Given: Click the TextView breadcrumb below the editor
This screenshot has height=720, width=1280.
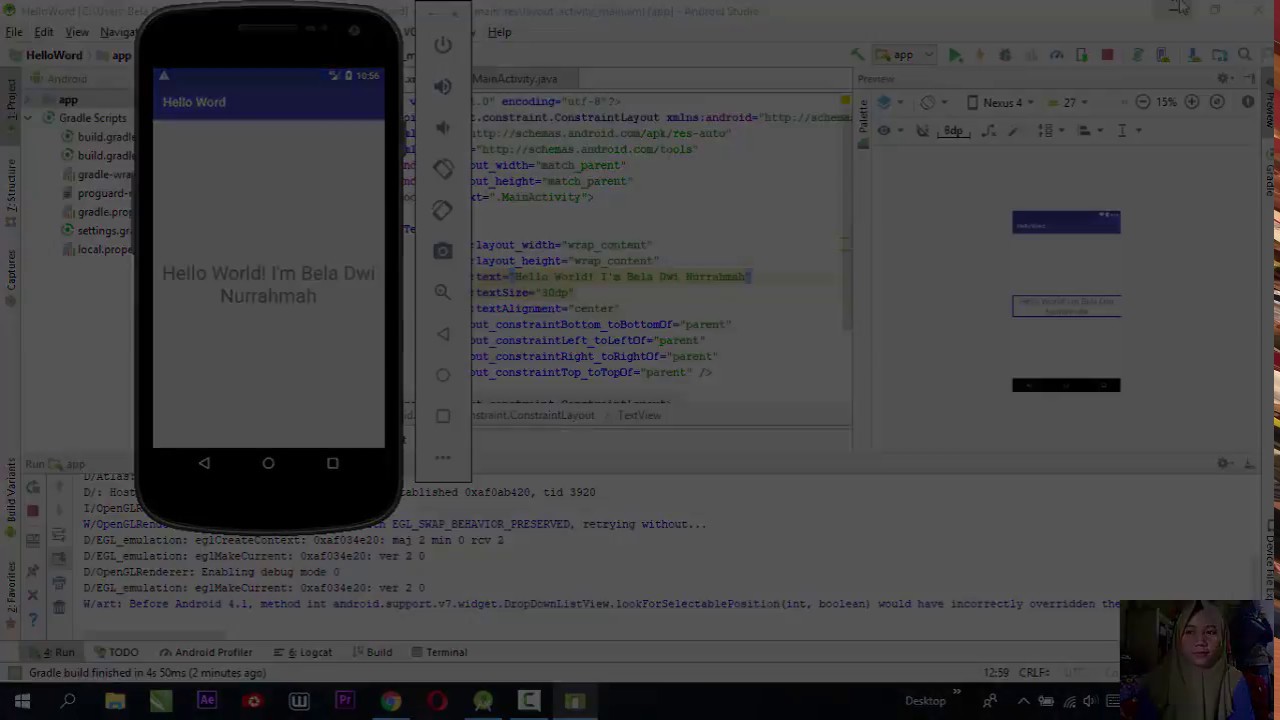Looking at the screenshot, I should coord(639,416).
